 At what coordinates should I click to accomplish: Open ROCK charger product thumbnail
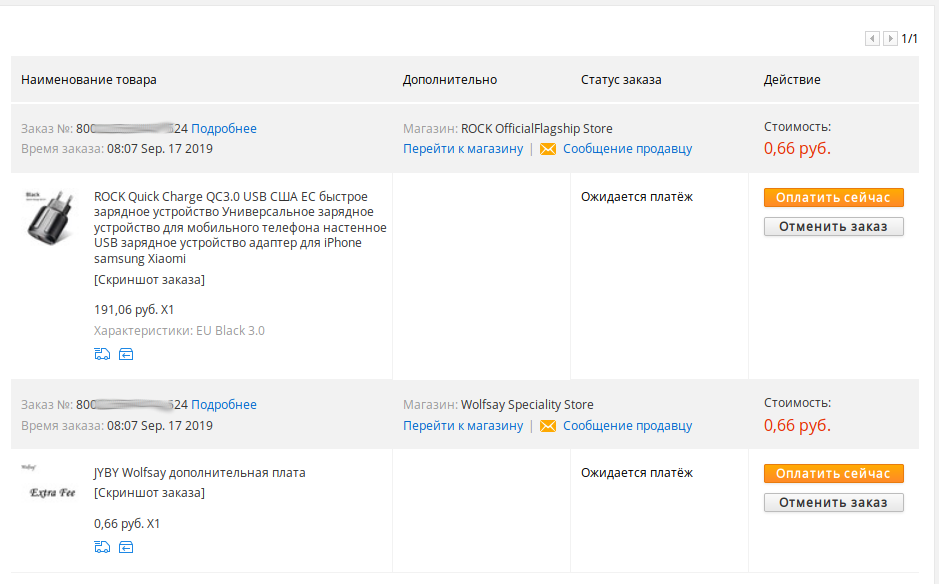pos(51,218)
